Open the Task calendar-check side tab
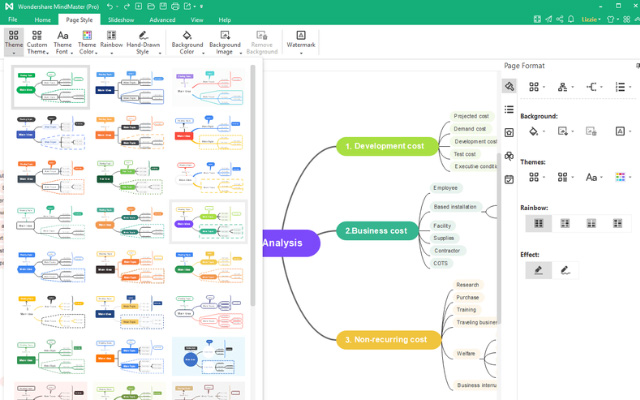Screen dimensions: 640x400 pos(509,179)
